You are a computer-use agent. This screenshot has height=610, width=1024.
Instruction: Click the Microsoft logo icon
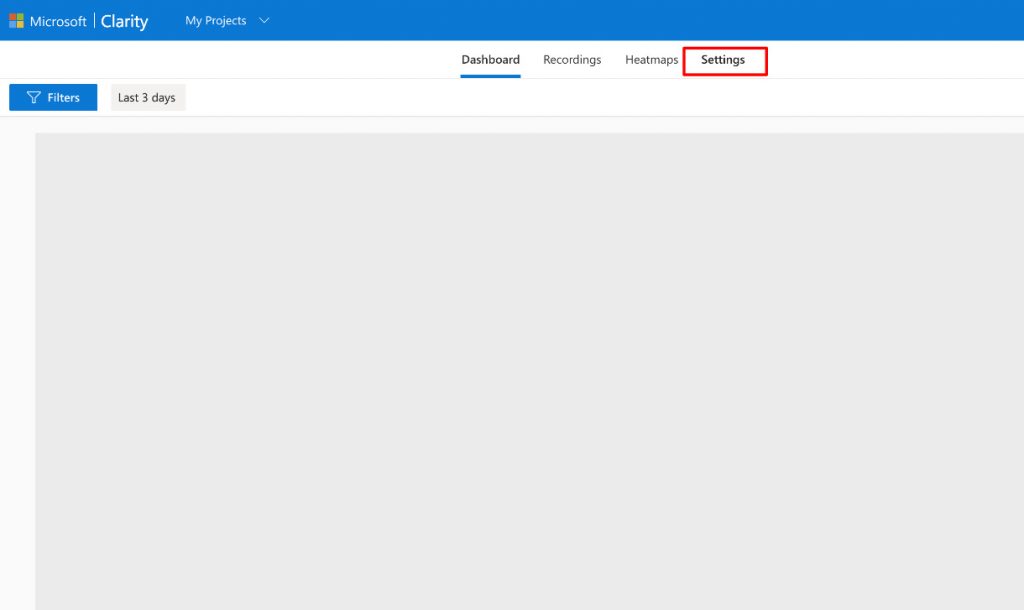(16, 21)
